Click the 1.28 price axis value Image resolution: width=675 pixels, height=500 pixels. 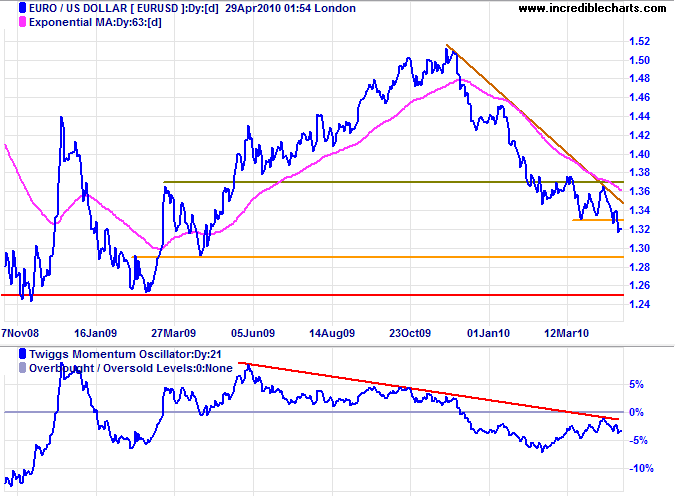click(639, 267)
